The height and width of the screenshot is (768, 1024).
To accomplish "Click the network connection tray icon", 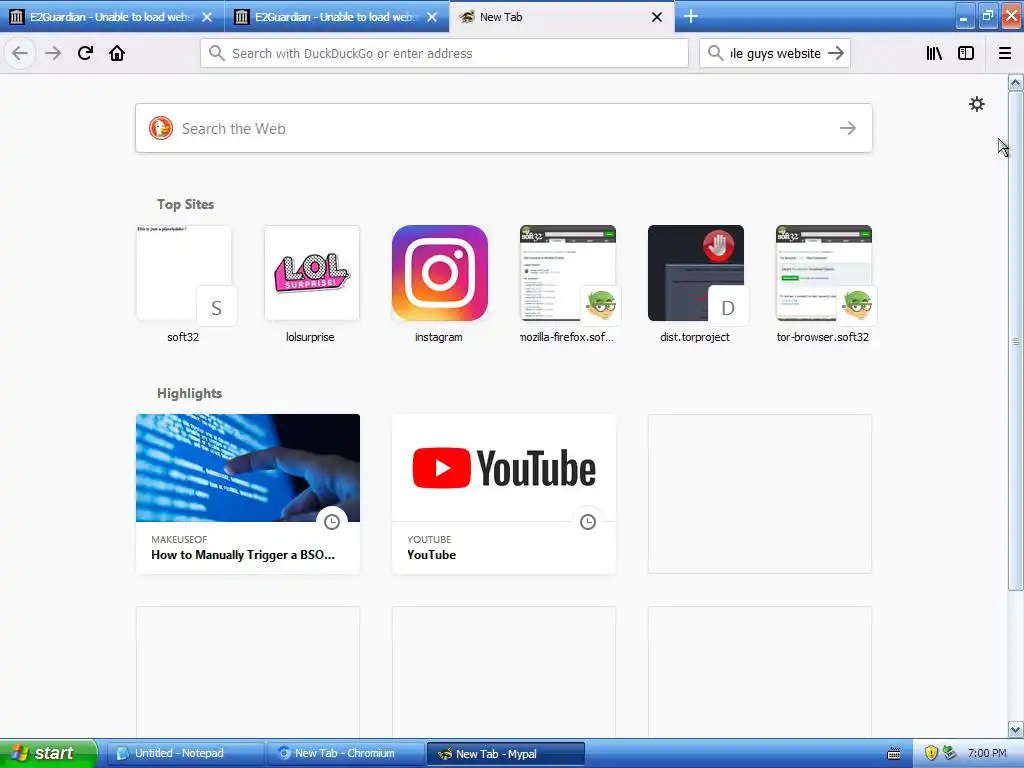I will coord(949,753).
